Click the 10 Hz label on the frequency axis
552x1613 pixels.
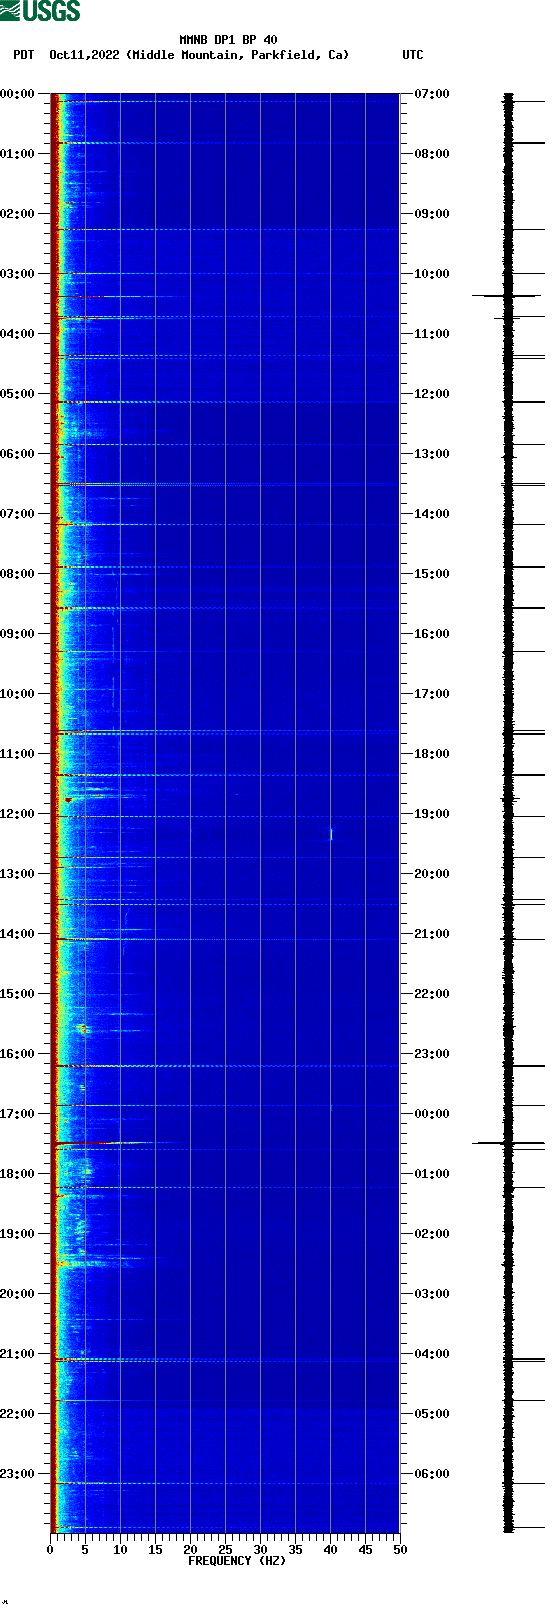click(120, 1550)
